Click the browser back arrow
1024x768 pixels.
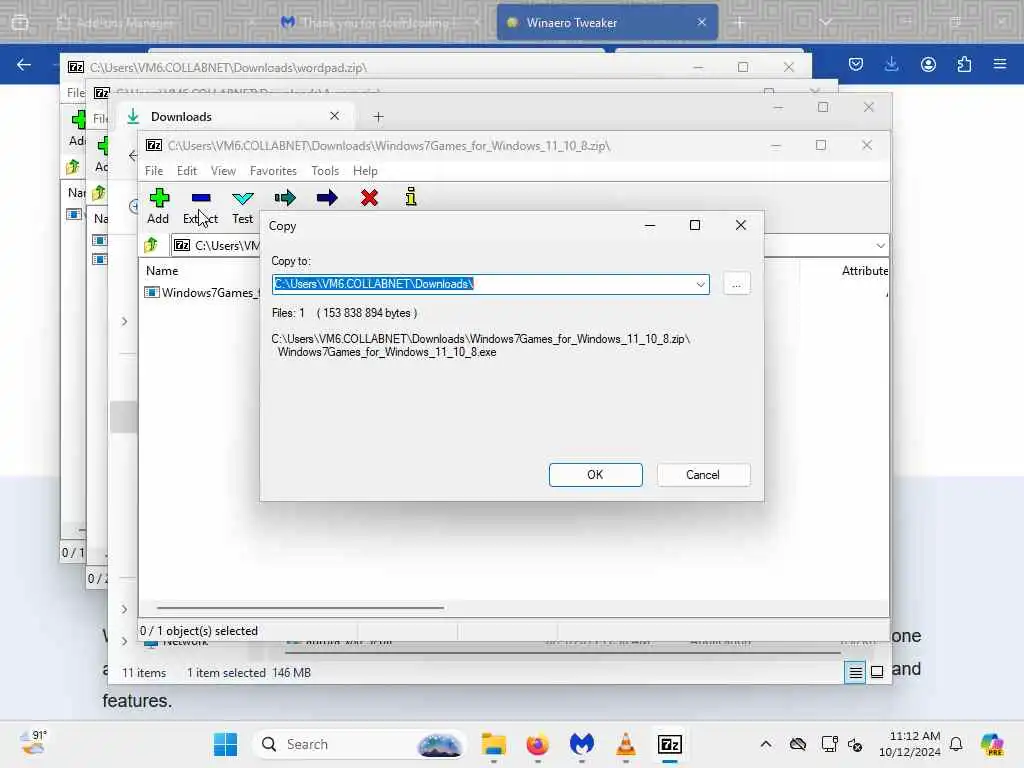(24, 64)
